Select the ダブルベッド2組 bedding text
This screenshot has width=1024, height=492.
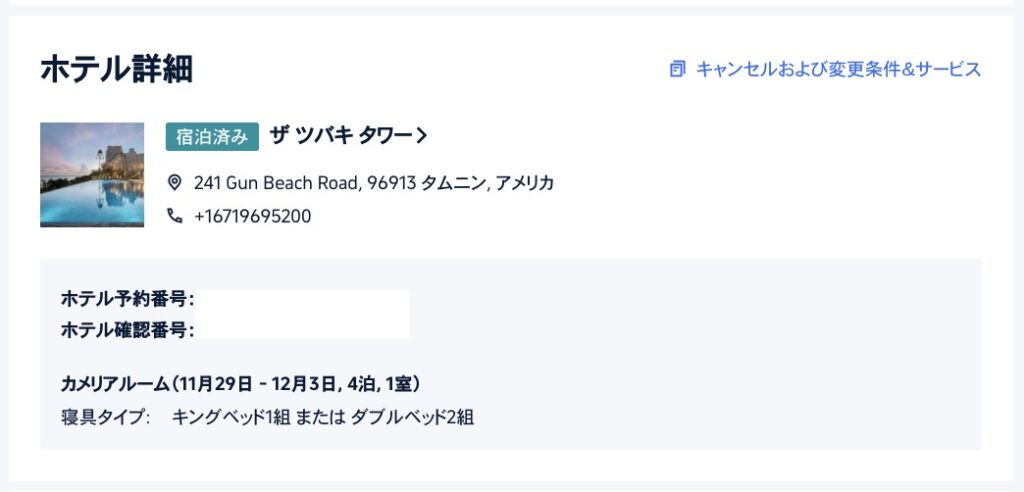tap(411, 418)
